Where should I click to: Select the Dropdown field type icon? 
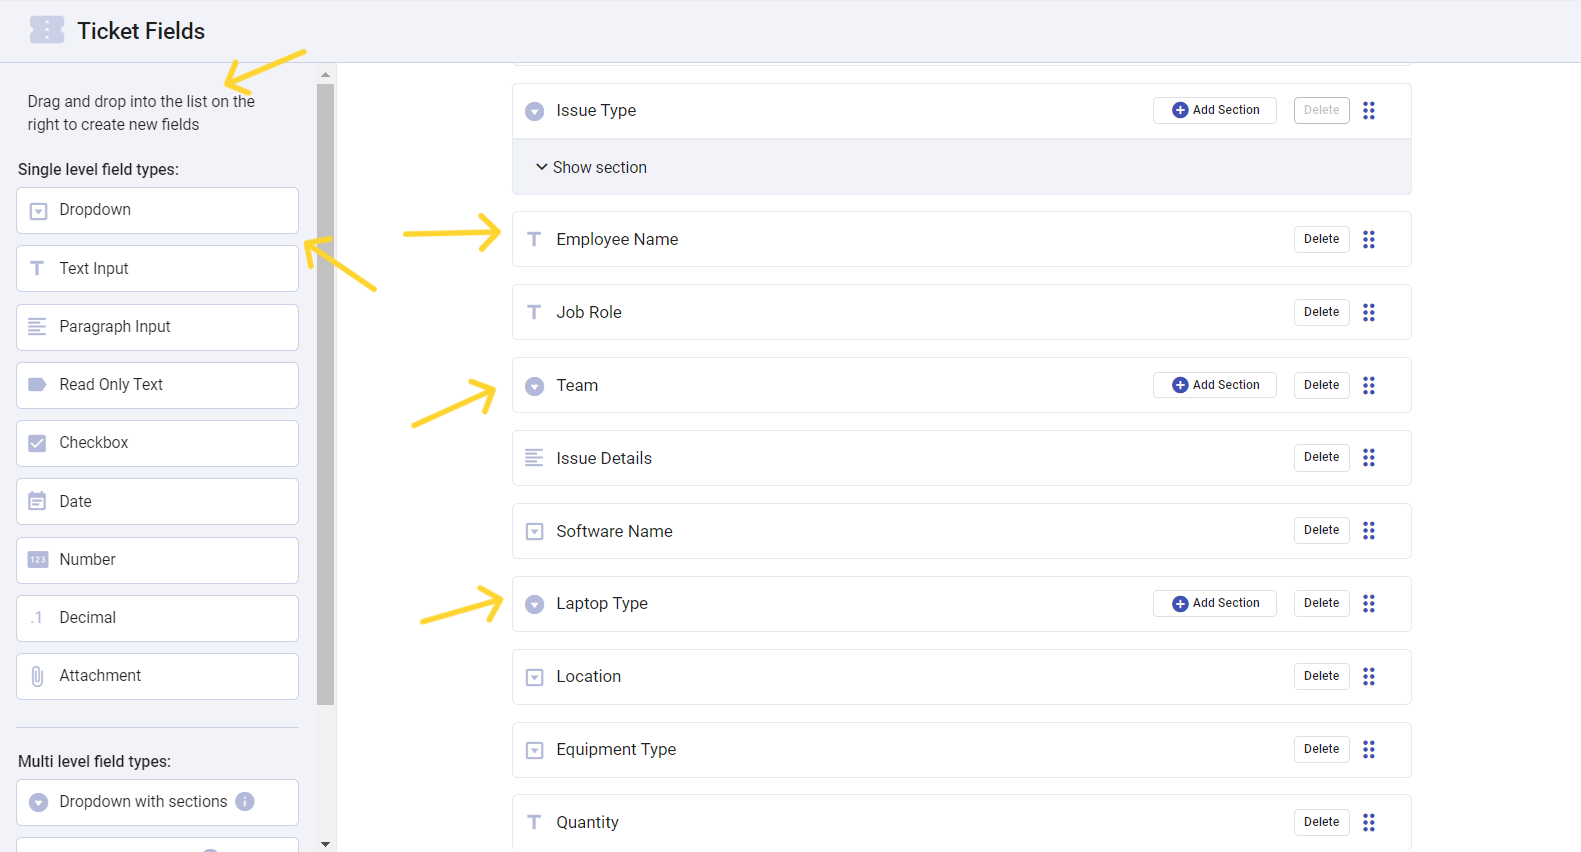pyautogui.click(x=38, y=210)
